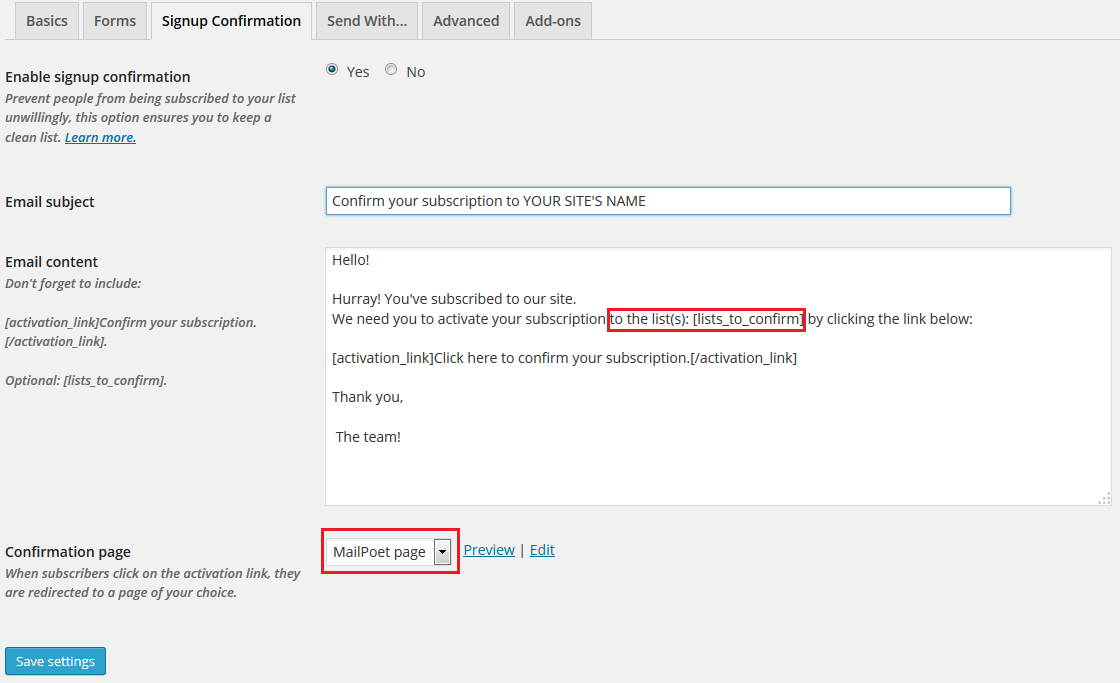The image size is (1120, 683).
Task: Click the Email subject label
Action: (50, 202)
